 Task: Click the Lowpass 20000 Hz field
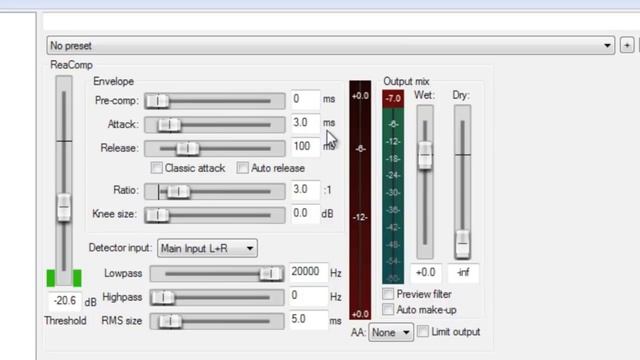tap(308, 272)
